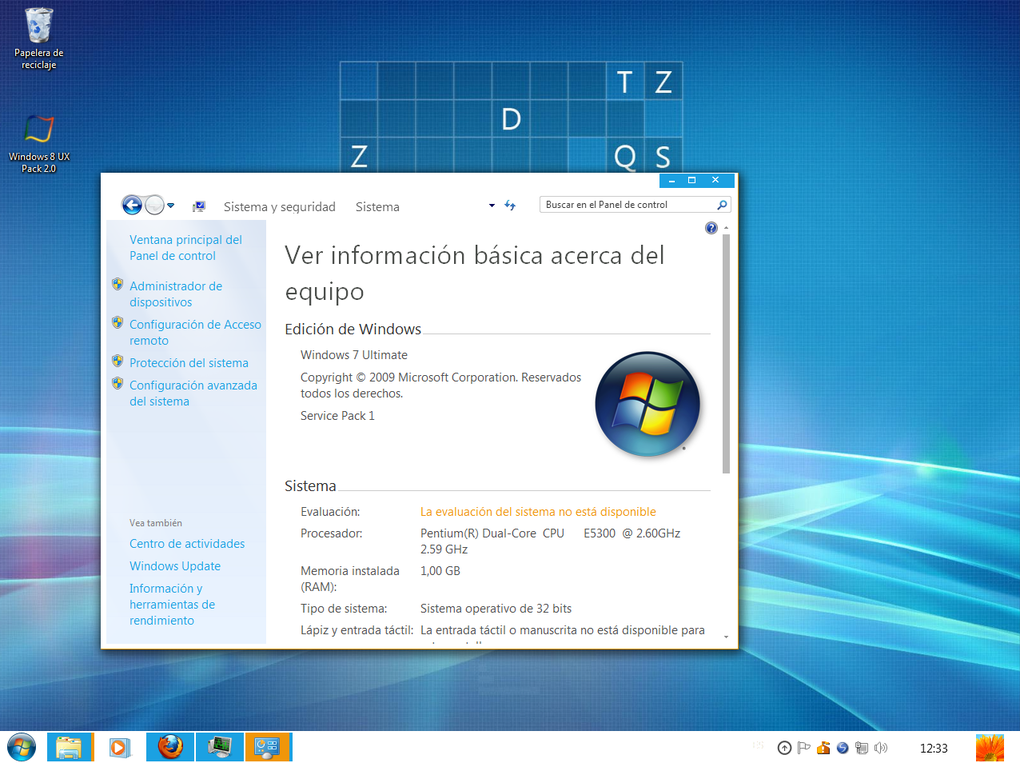Click the search magnifier icon
Screen dimensions: 1020x763
[721, 205]
